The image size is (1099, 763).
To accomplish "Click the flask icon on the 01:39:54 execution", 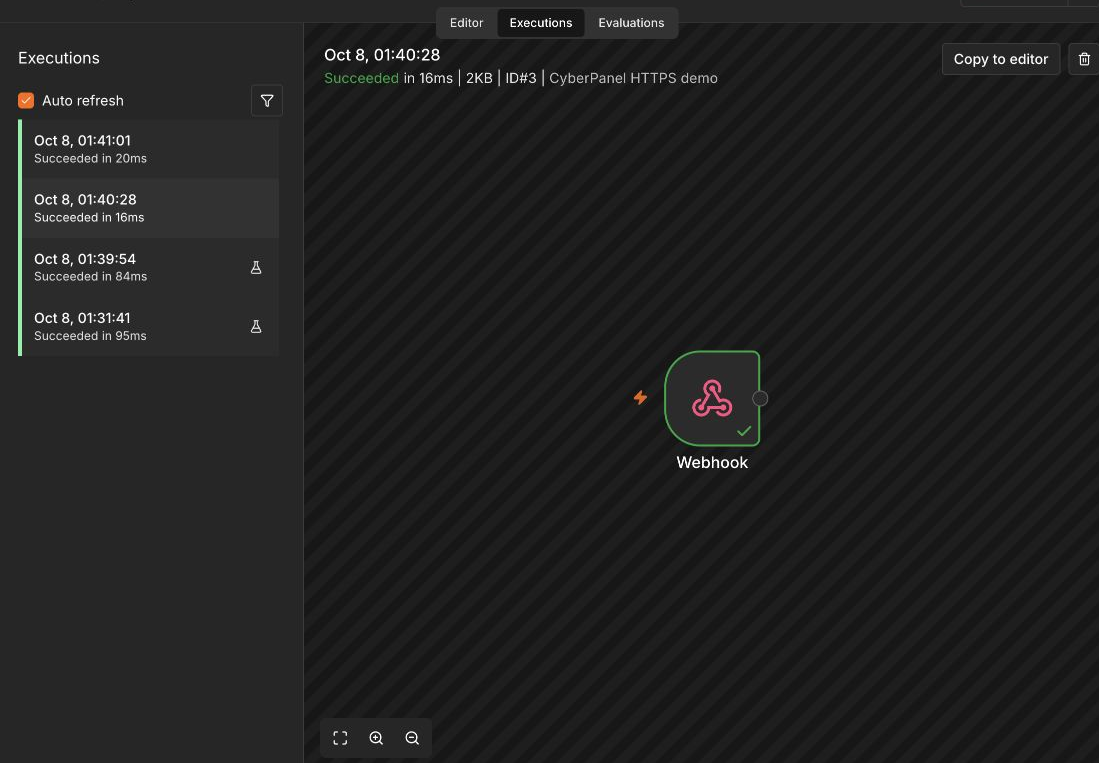I will pos(256,268).
